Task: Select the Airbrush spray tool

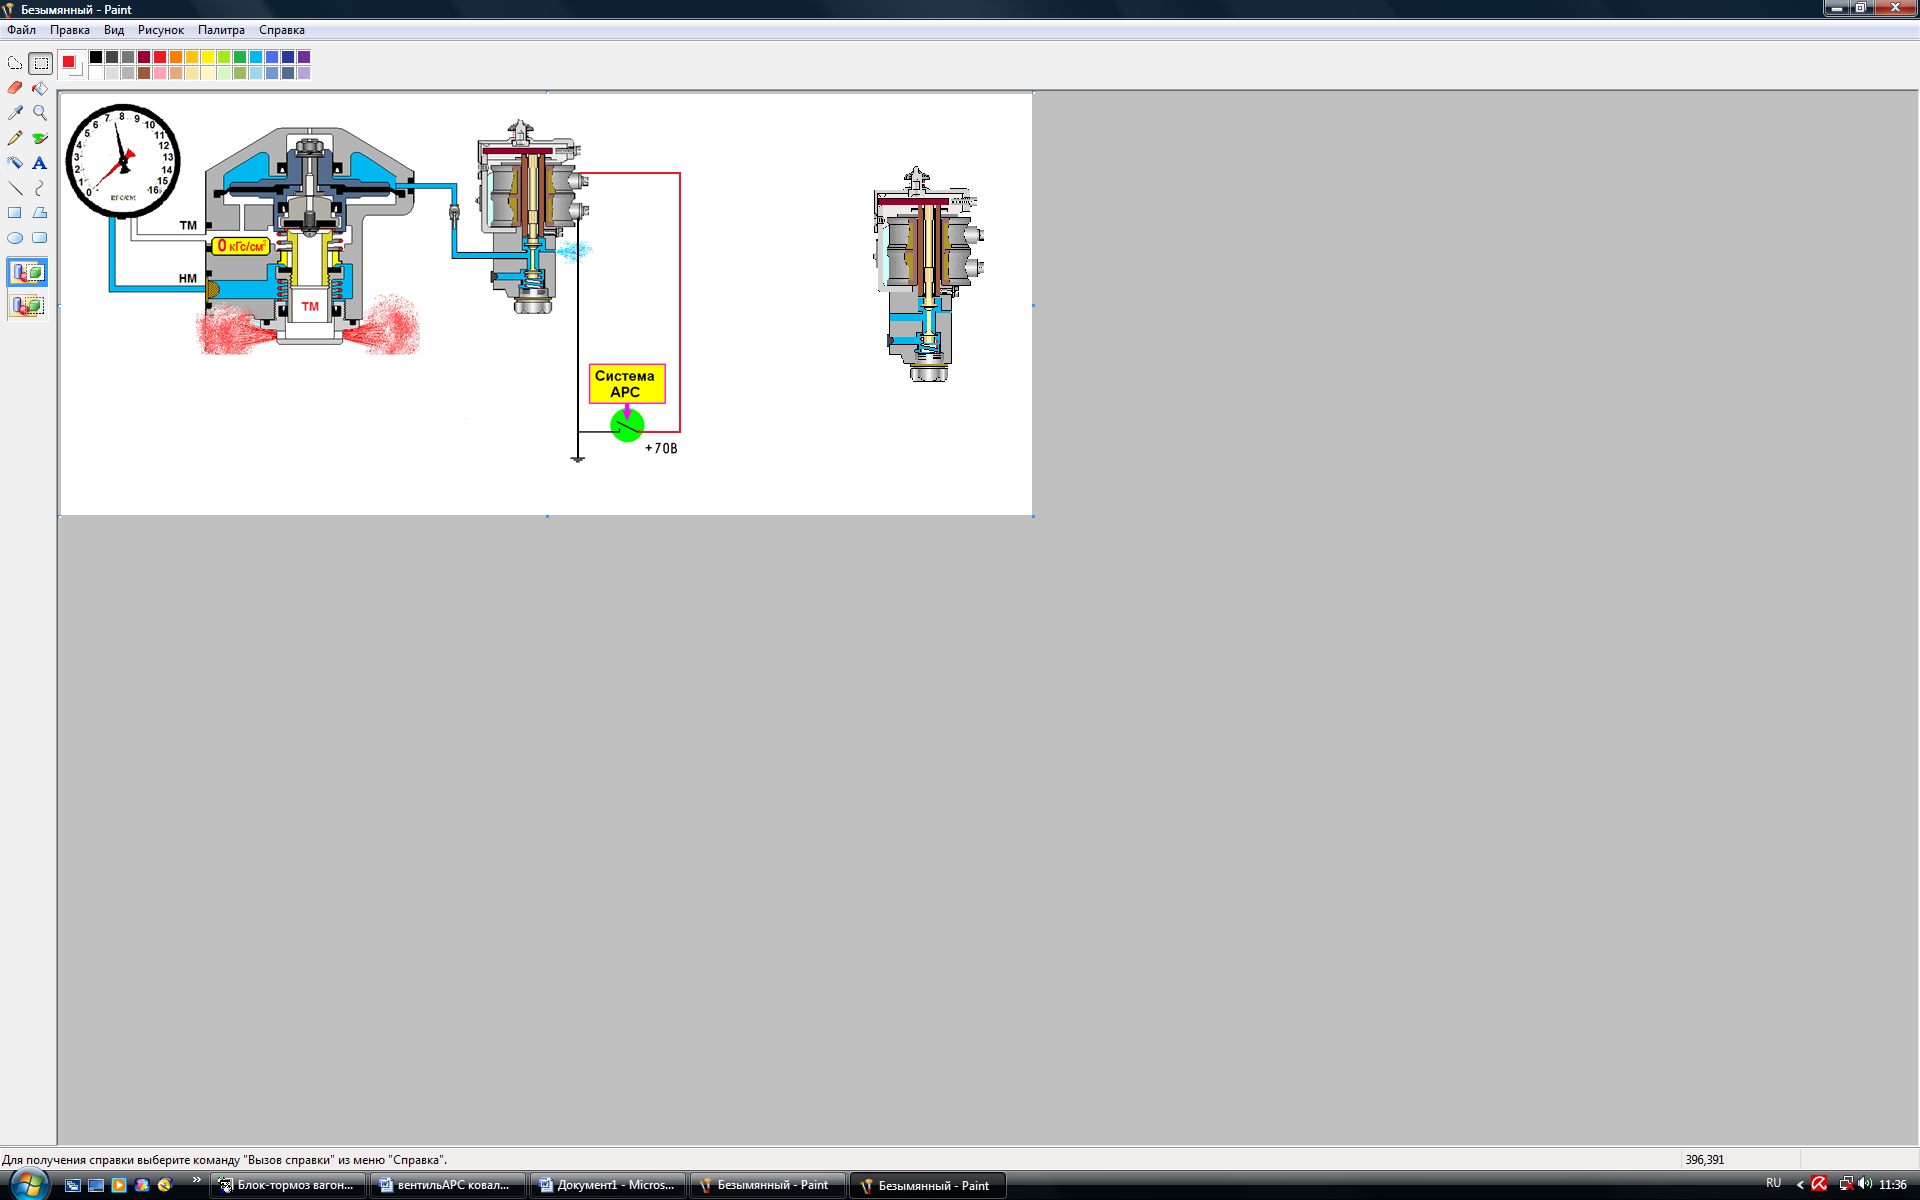Action: coord(15,163)
